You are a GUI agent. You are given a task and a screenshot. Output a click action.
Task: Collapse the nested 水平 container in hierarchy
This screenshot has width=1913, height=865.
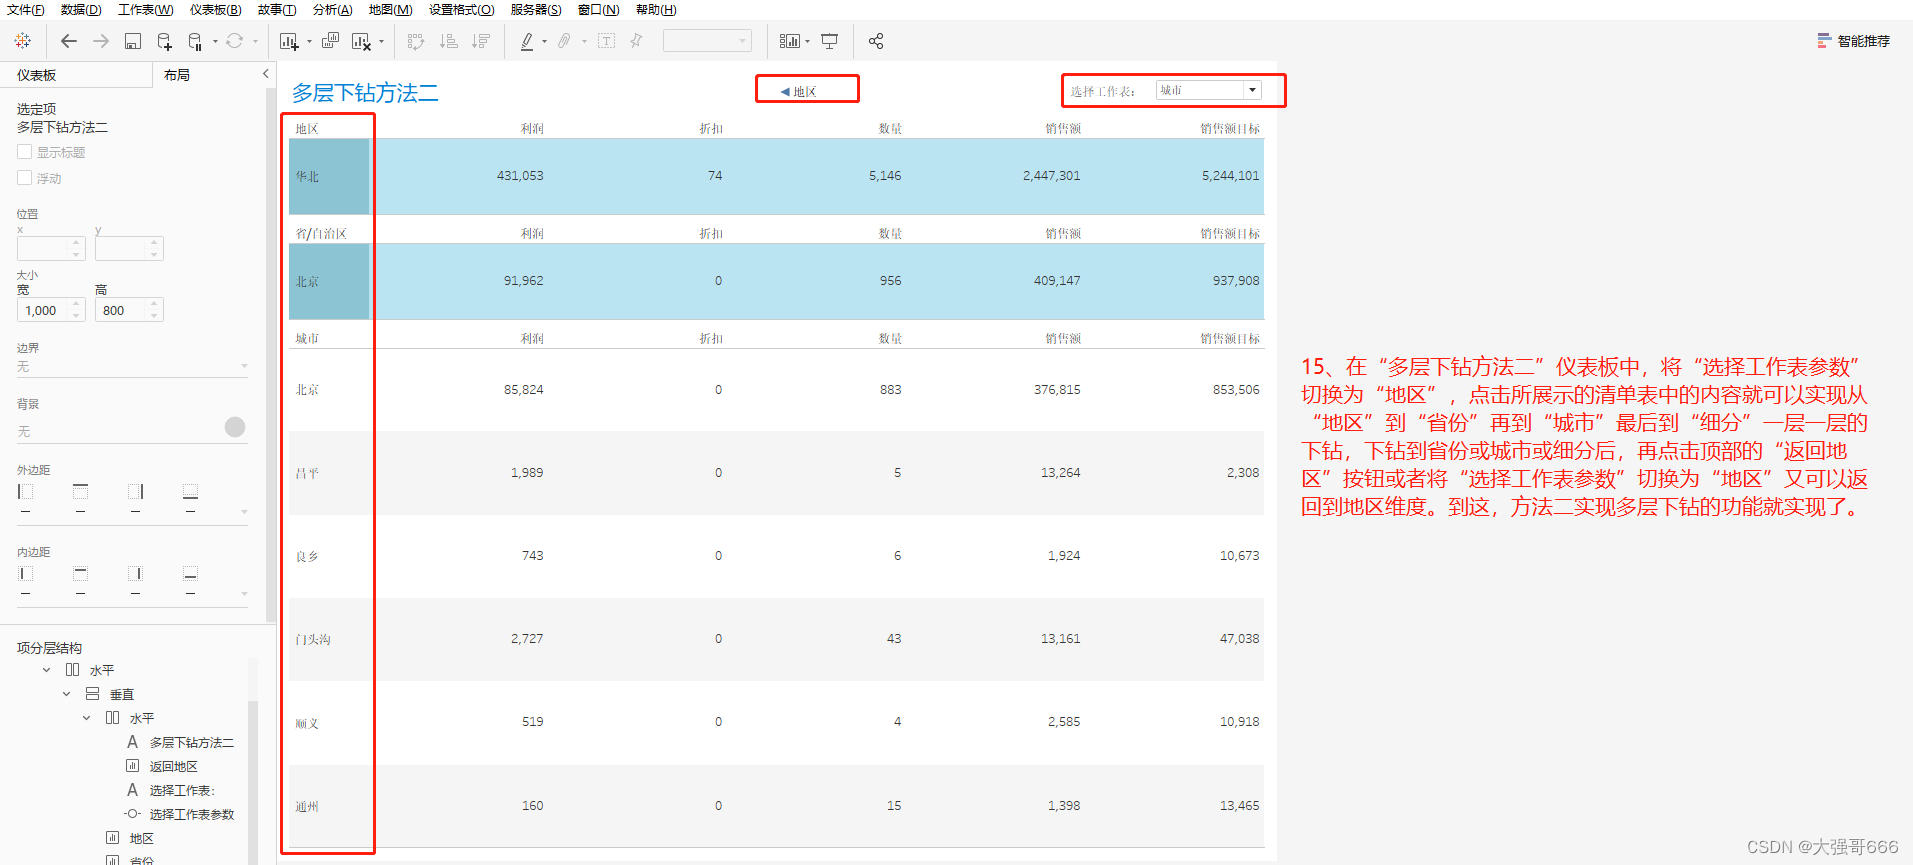(86, 718)
